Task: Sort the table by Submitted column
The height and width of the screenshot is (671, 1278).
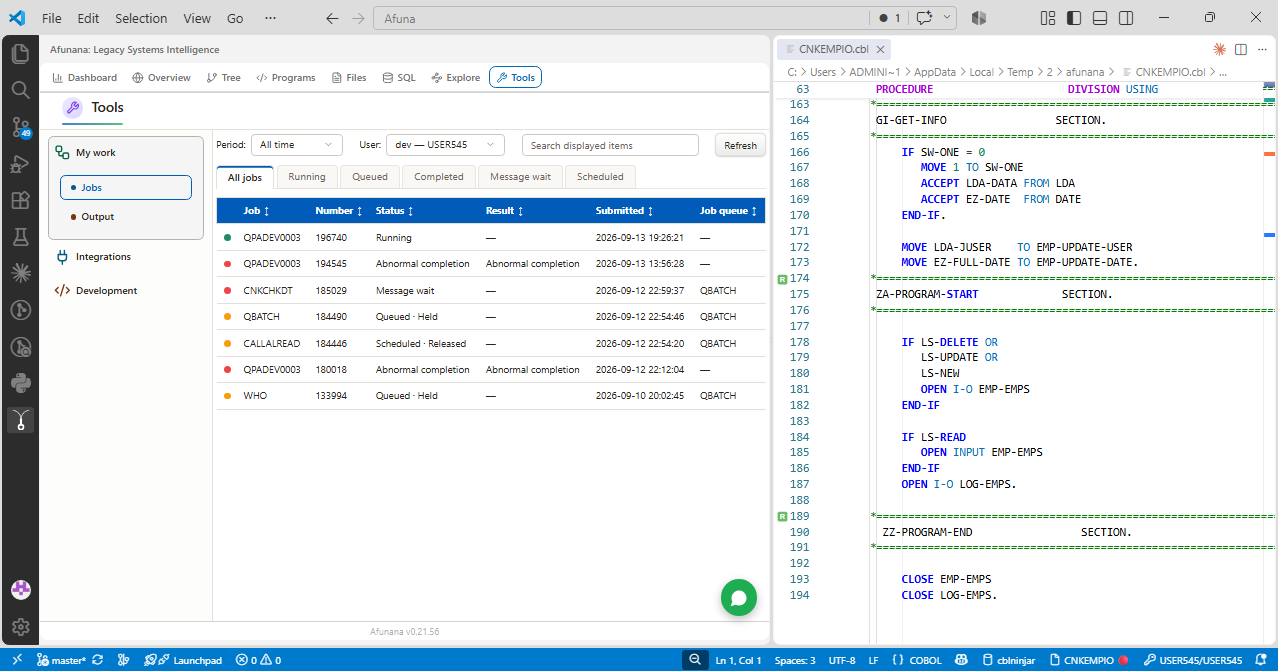Action: pyautogui.click(x=626, y=211)
